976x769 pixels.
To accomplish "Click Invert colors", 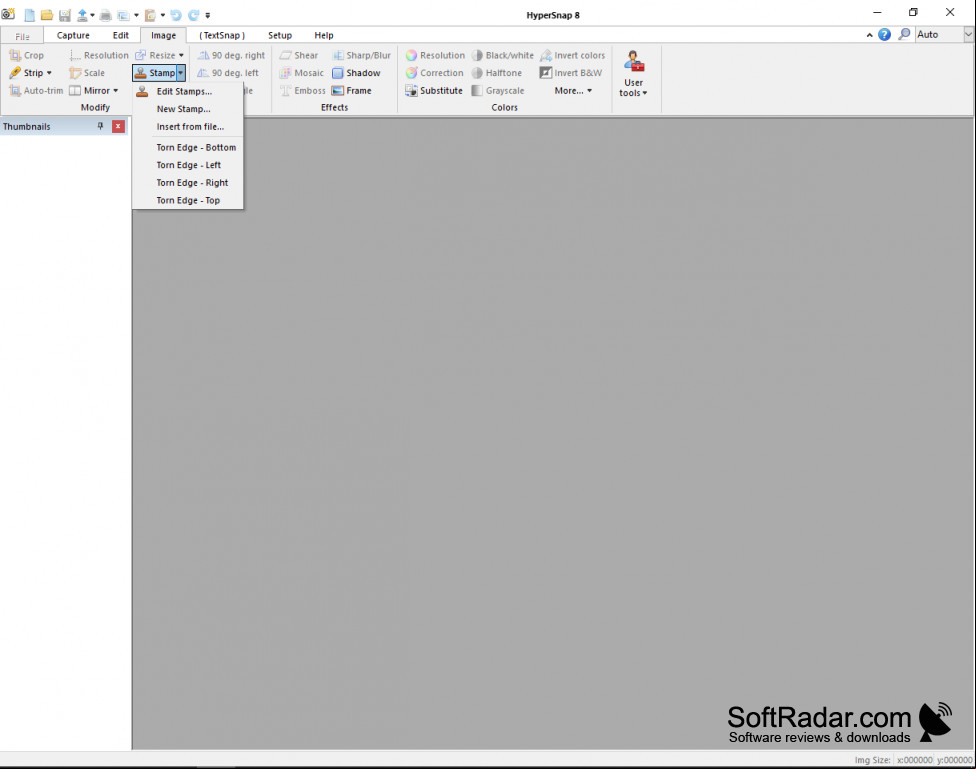I will [x=573, y=55].
